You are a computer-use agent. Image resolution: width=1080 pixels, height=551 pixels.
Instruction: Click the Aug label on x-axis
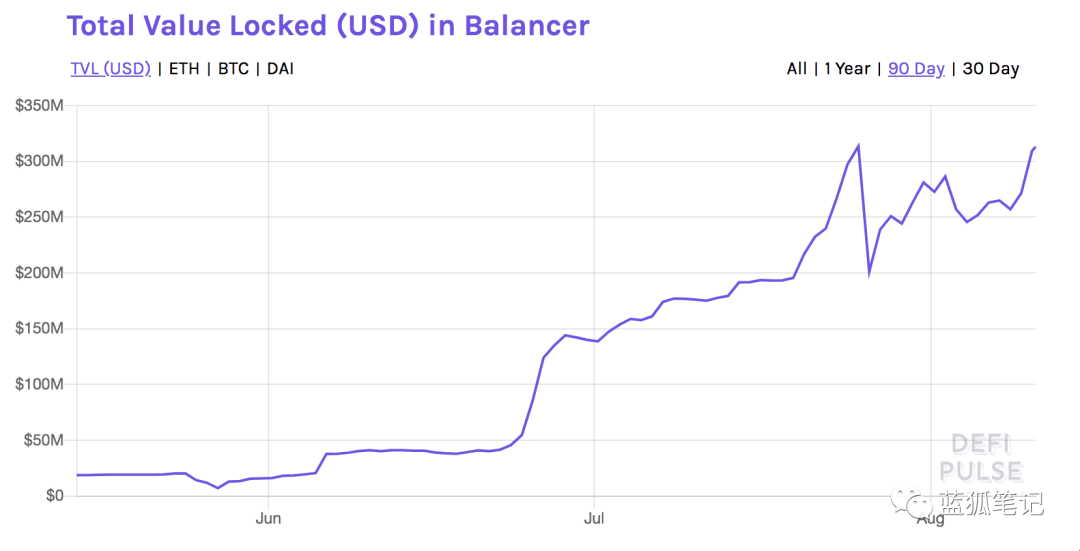(x=930, y=518)
